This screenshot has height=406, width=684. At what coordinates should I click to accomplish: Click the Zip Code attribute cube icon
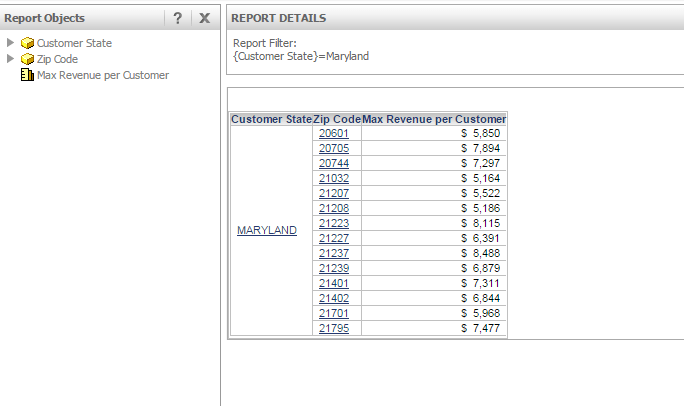click(27, 59)
